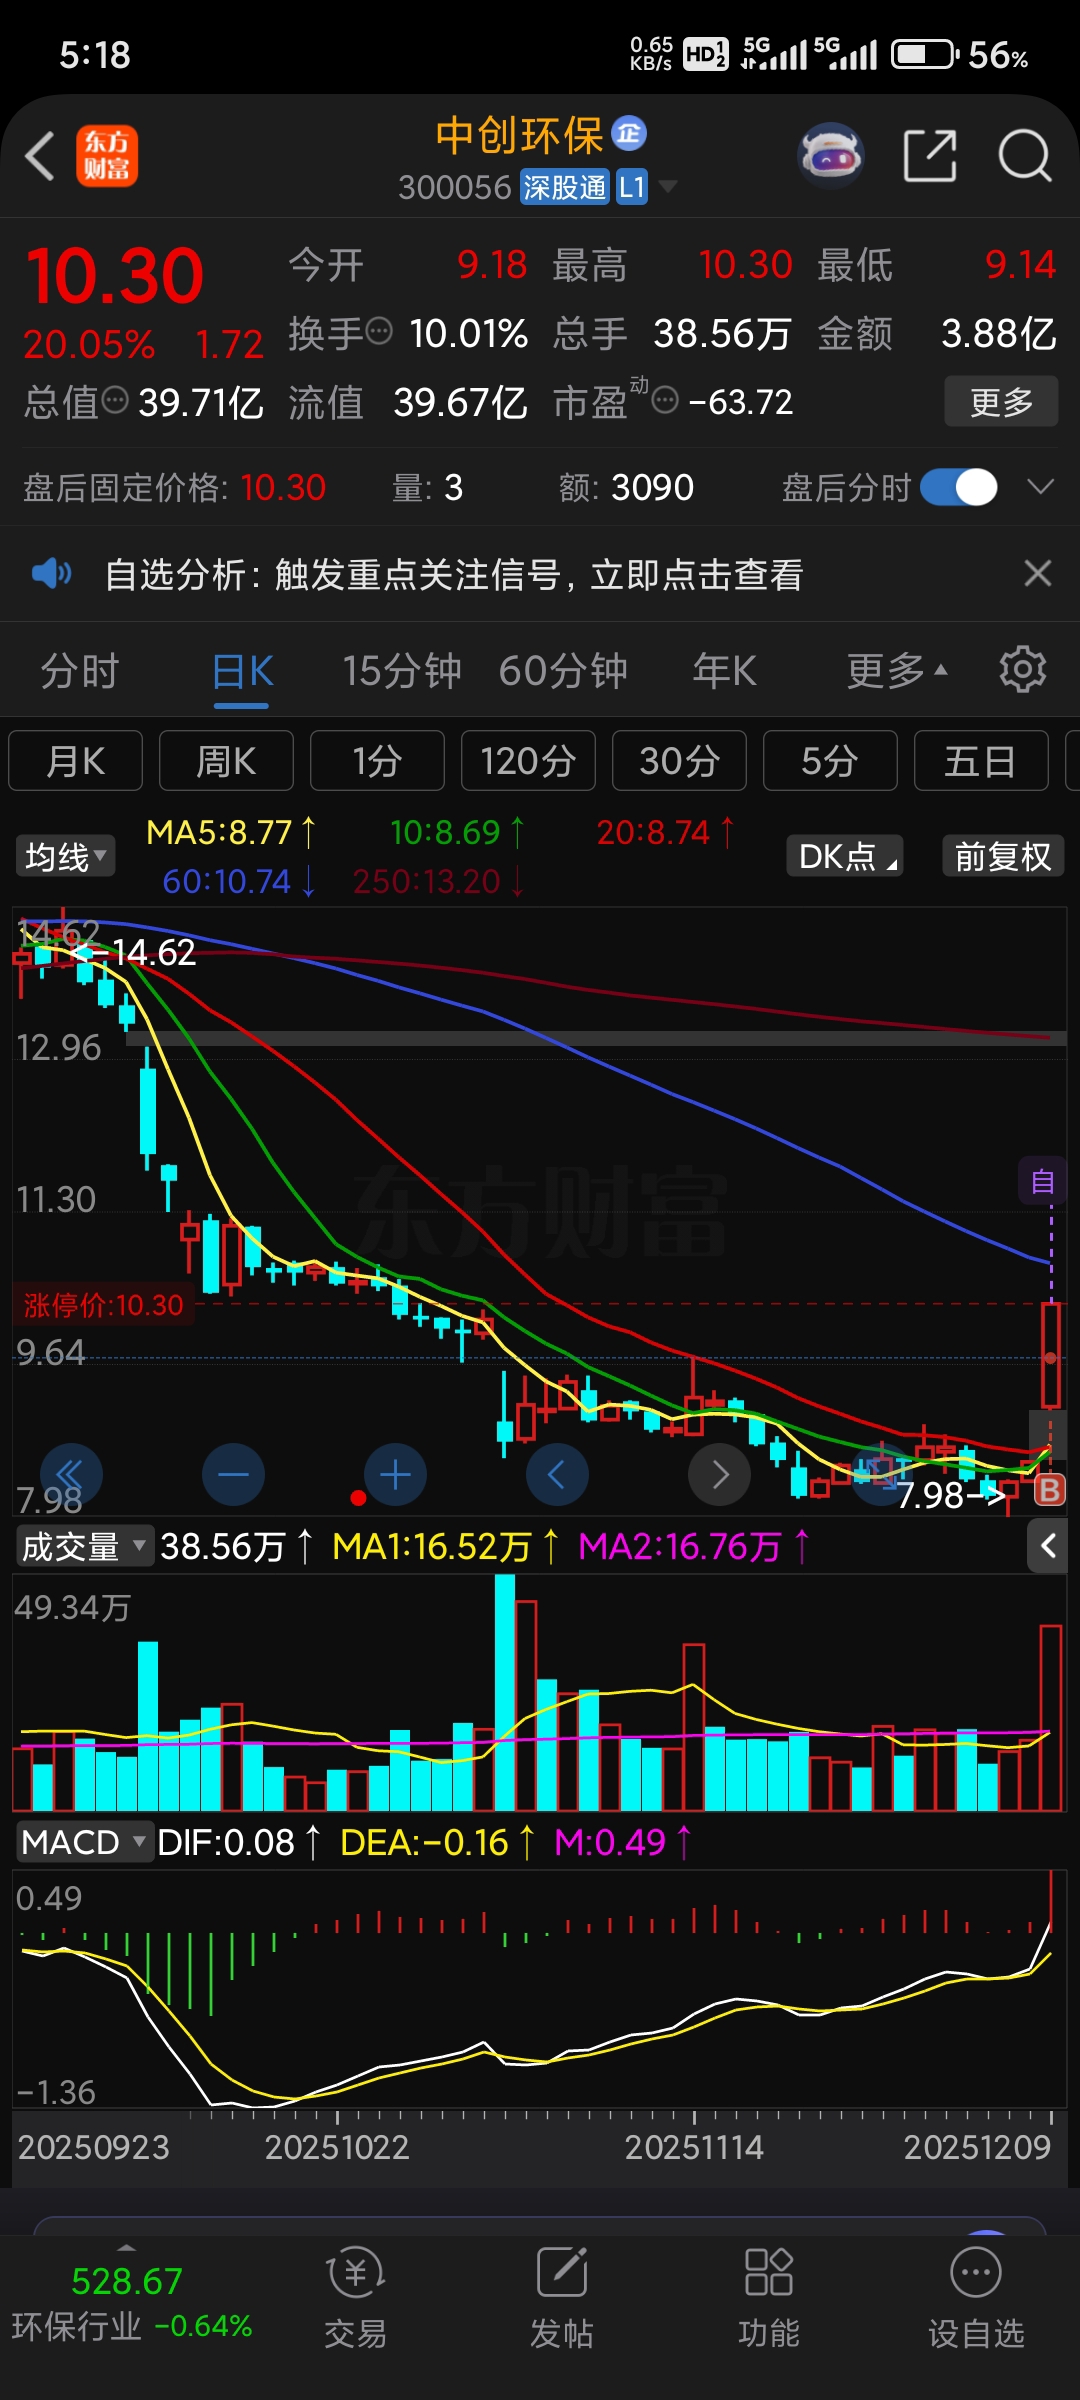The image size is (1080, 2400).
Task: Tap 设自选 add watchlist icon
Action: click(976, 2300)
